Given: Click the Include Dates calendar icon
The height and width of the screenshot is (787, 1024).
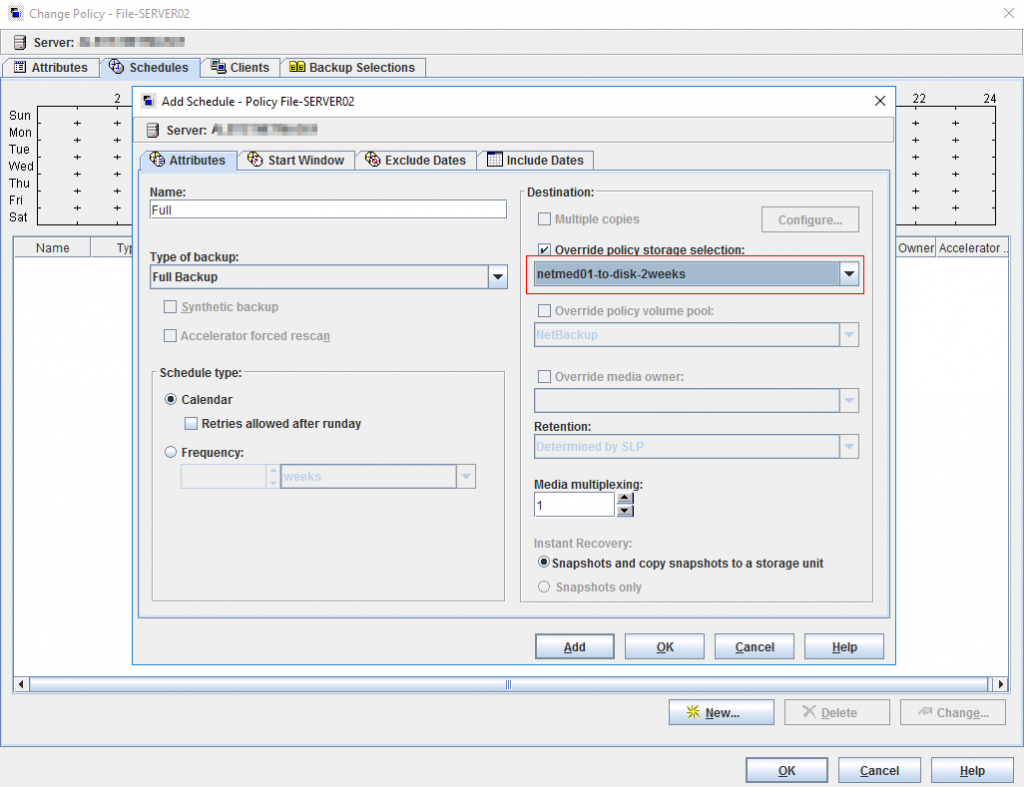Looking at the screenshot, I should click(494, 160).
